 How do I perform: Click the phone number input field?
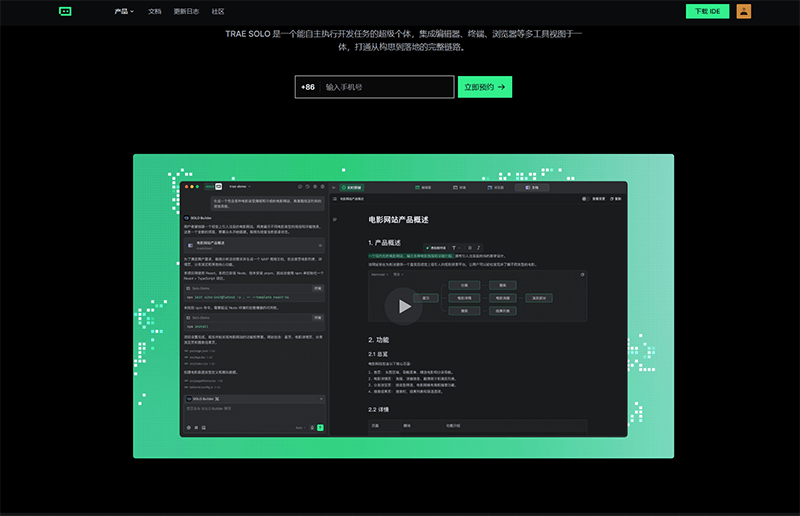click(x=386, y=87)
